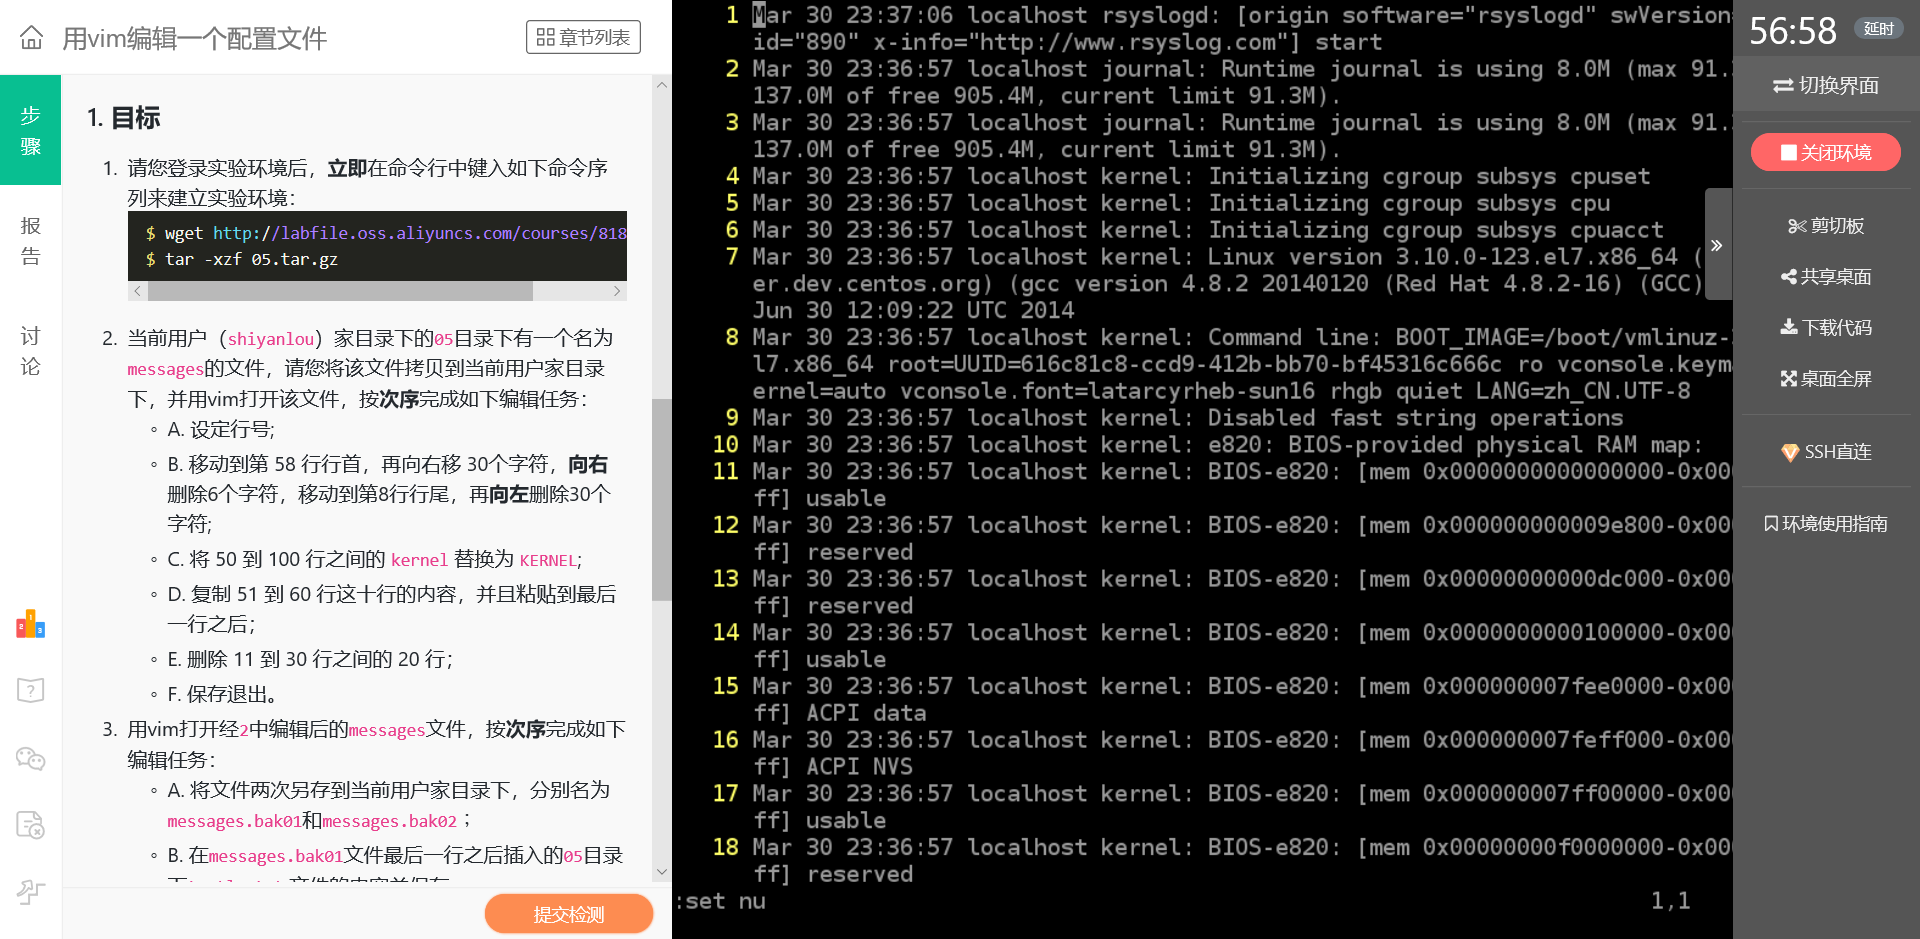Image resolution: width=1920 pixels, height=939 pixels.
Task: Open the leaderboard podium icon
Action: [30, 624]
